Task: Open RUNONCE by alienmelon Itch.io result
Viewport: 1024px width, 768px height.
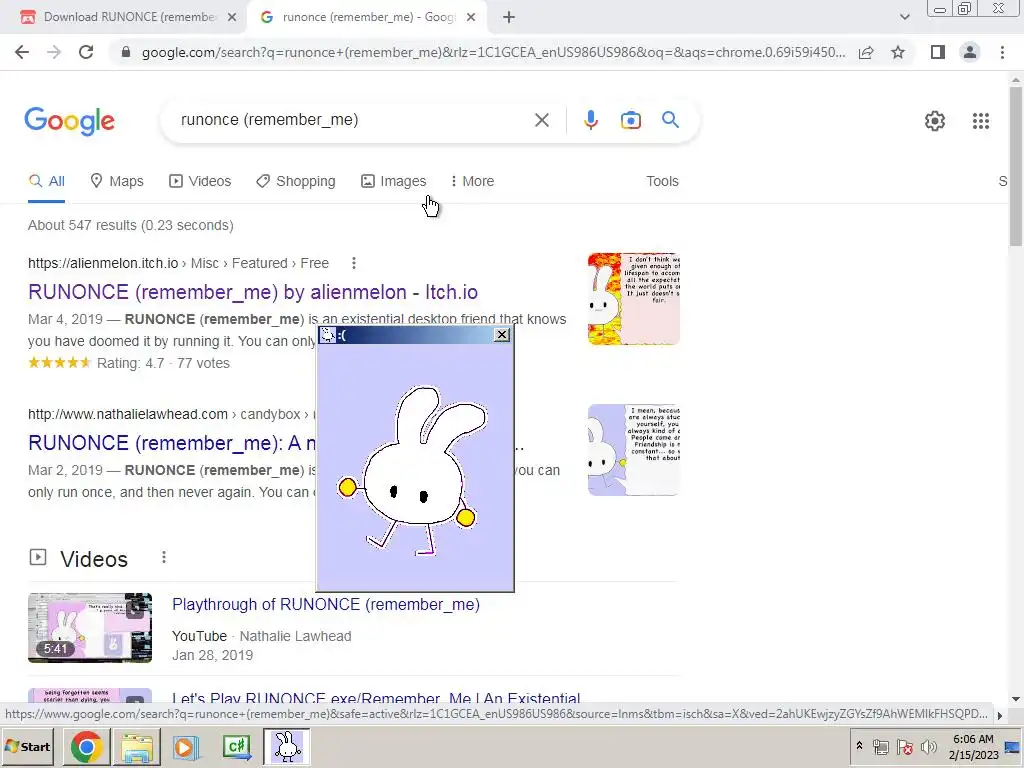Action: pos(253,292)
